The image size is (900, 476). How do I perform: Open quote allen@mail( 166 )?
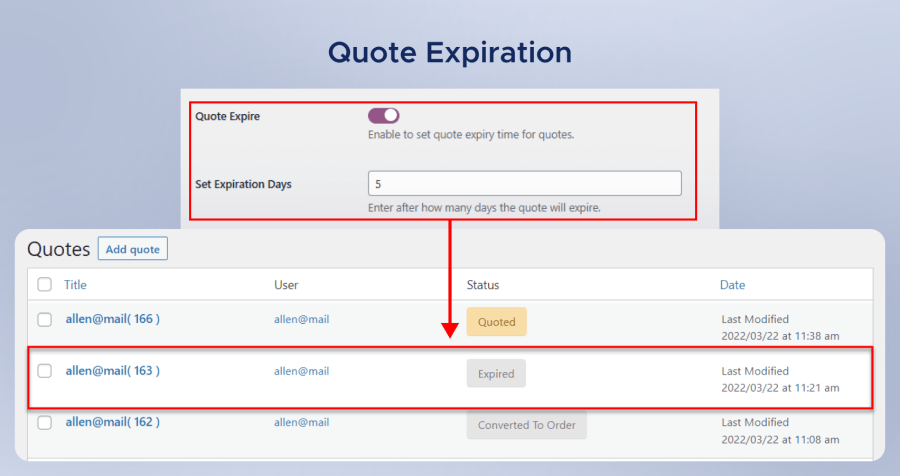112,319
